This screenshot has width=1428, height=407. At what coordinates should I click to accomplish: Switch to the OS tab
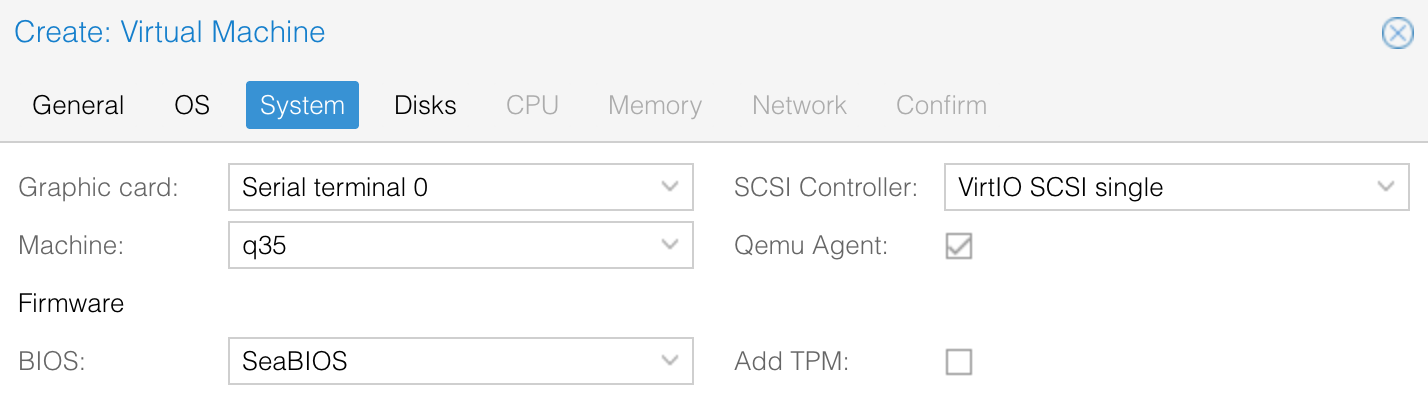click(x=192, y=105)
